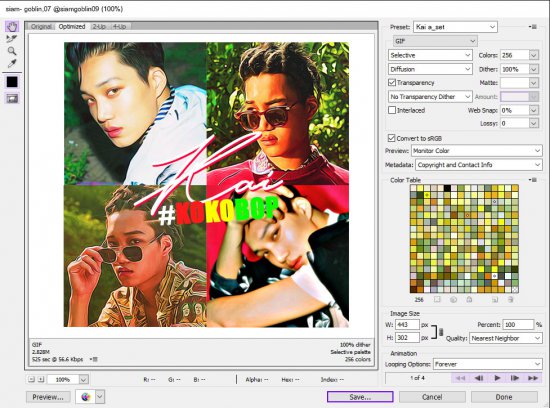
Task: Click the Done button
Action: (504, 397)
